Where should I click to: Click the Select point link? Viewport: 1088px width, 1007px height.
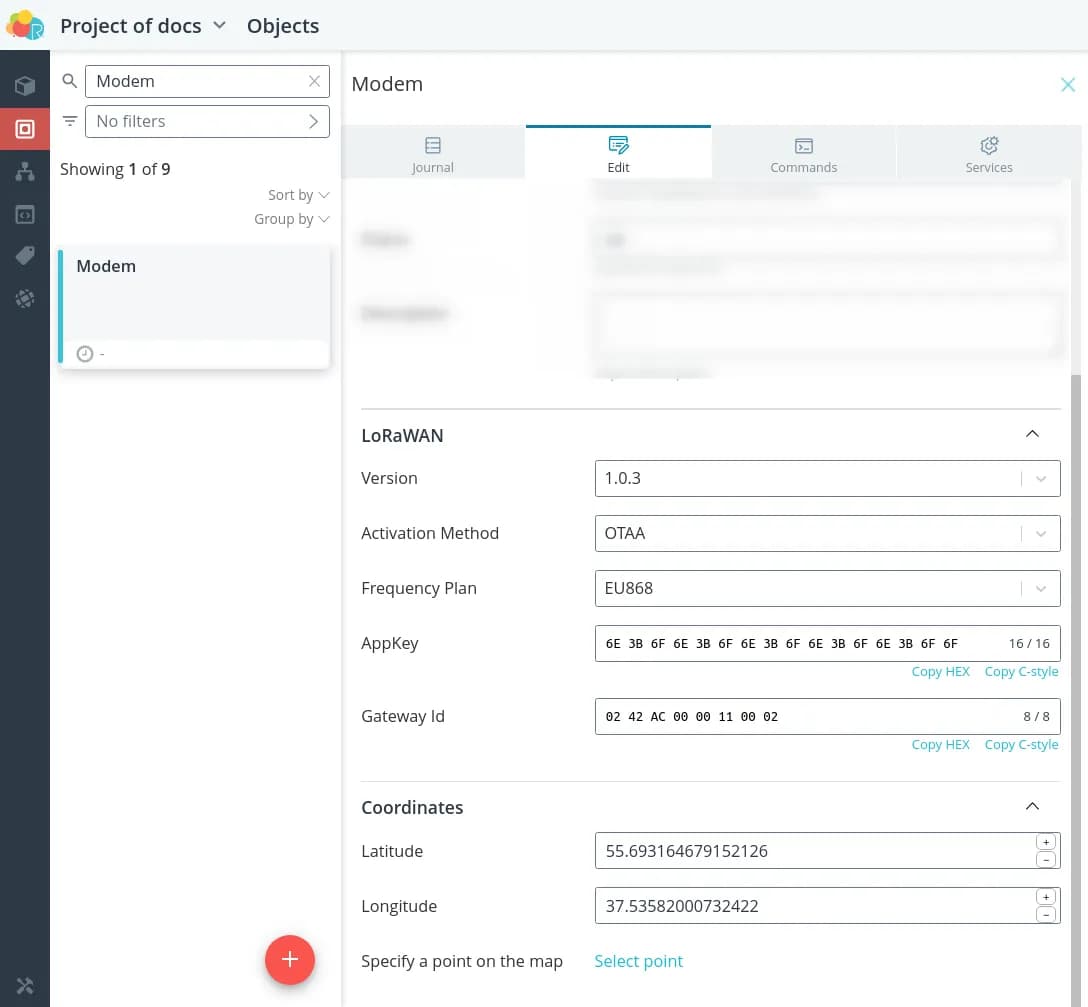click(x=638, y=961)
